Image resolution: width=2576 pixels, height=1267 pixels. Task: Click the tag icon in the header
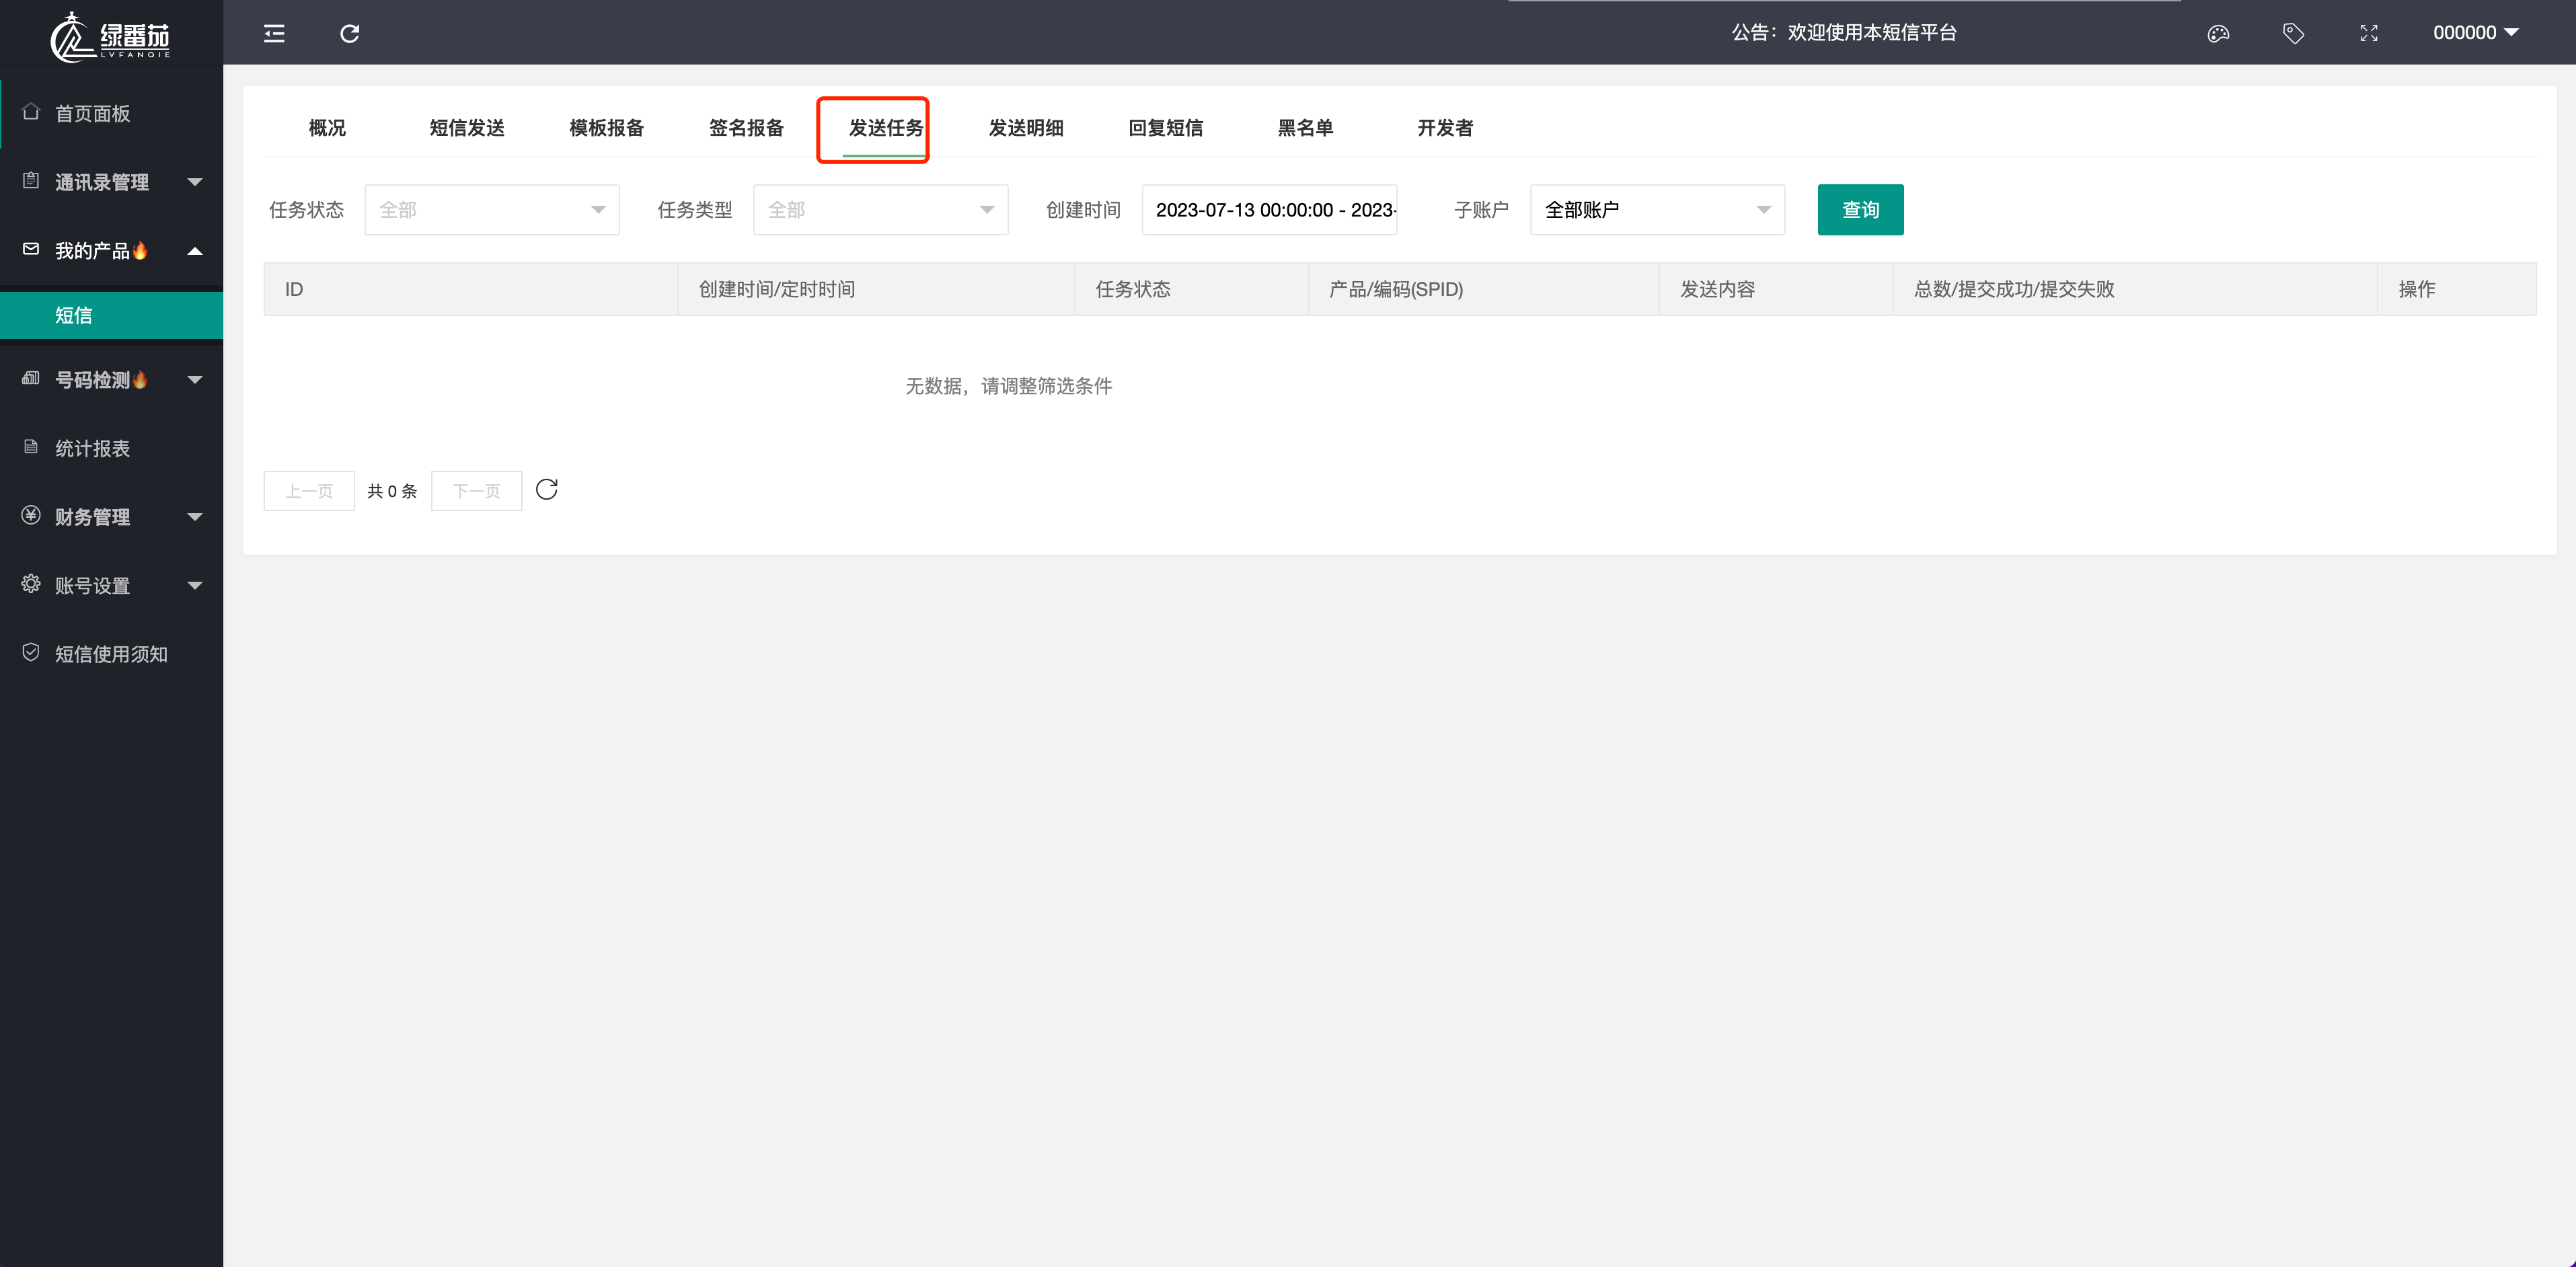tap(2293, 33)
